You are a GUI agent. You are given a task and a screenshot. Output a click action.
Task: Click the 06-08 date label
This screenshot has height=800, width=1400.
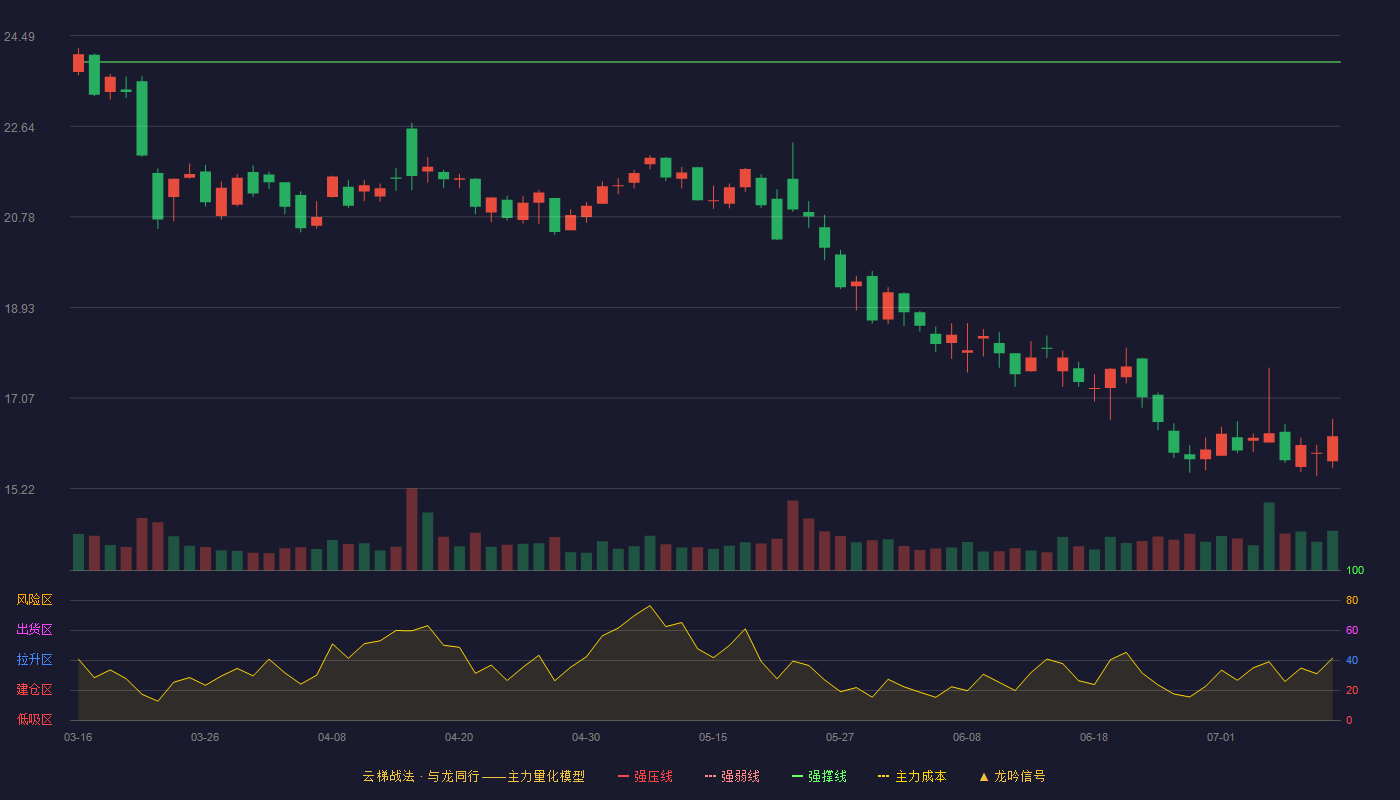[967, 737]
